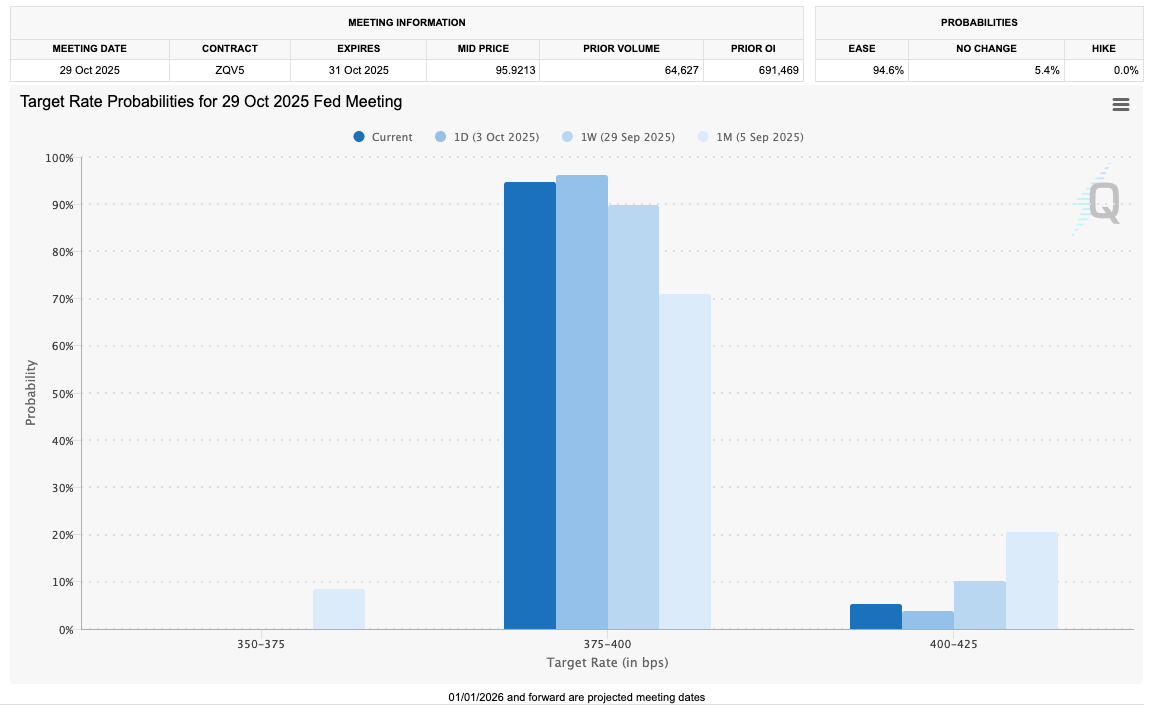Click the 1W bar at 375-400
The height and width of the screenshot is (709, 1156).
(633, 417)
